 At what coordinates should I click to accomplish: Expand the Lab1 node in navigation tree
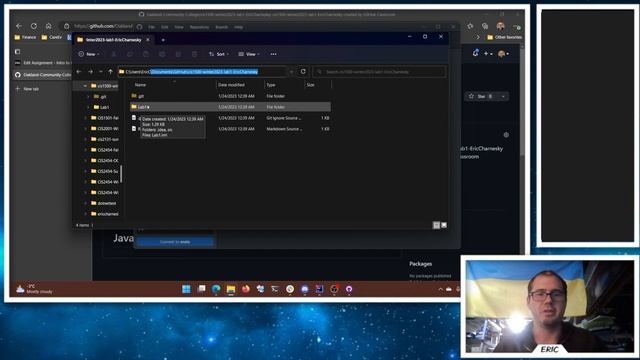[88, 107]
